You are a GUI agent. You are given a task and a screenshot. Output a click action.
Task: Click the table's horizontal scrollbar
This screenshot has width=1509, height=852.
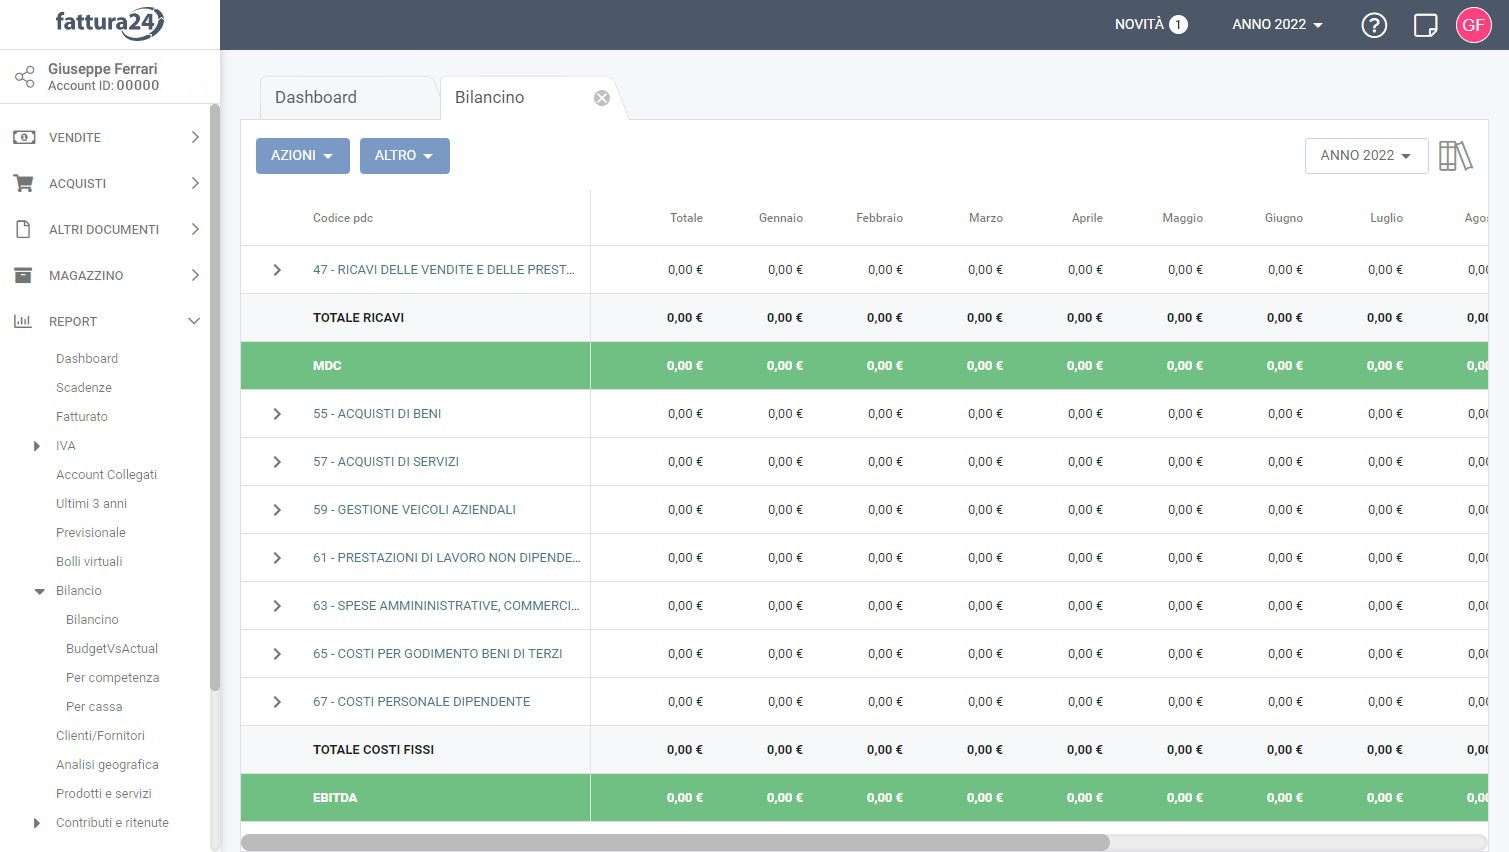[675, 843]
